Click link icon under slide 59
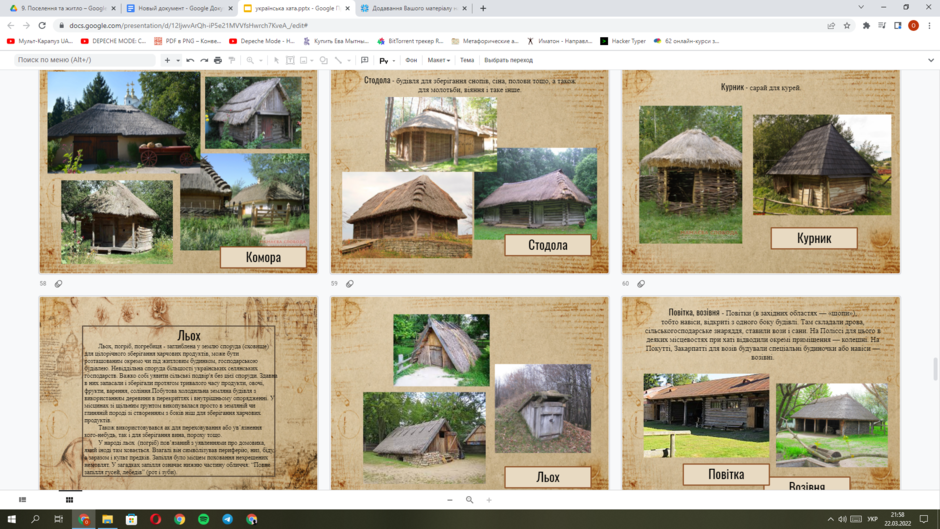 (350, 284)
